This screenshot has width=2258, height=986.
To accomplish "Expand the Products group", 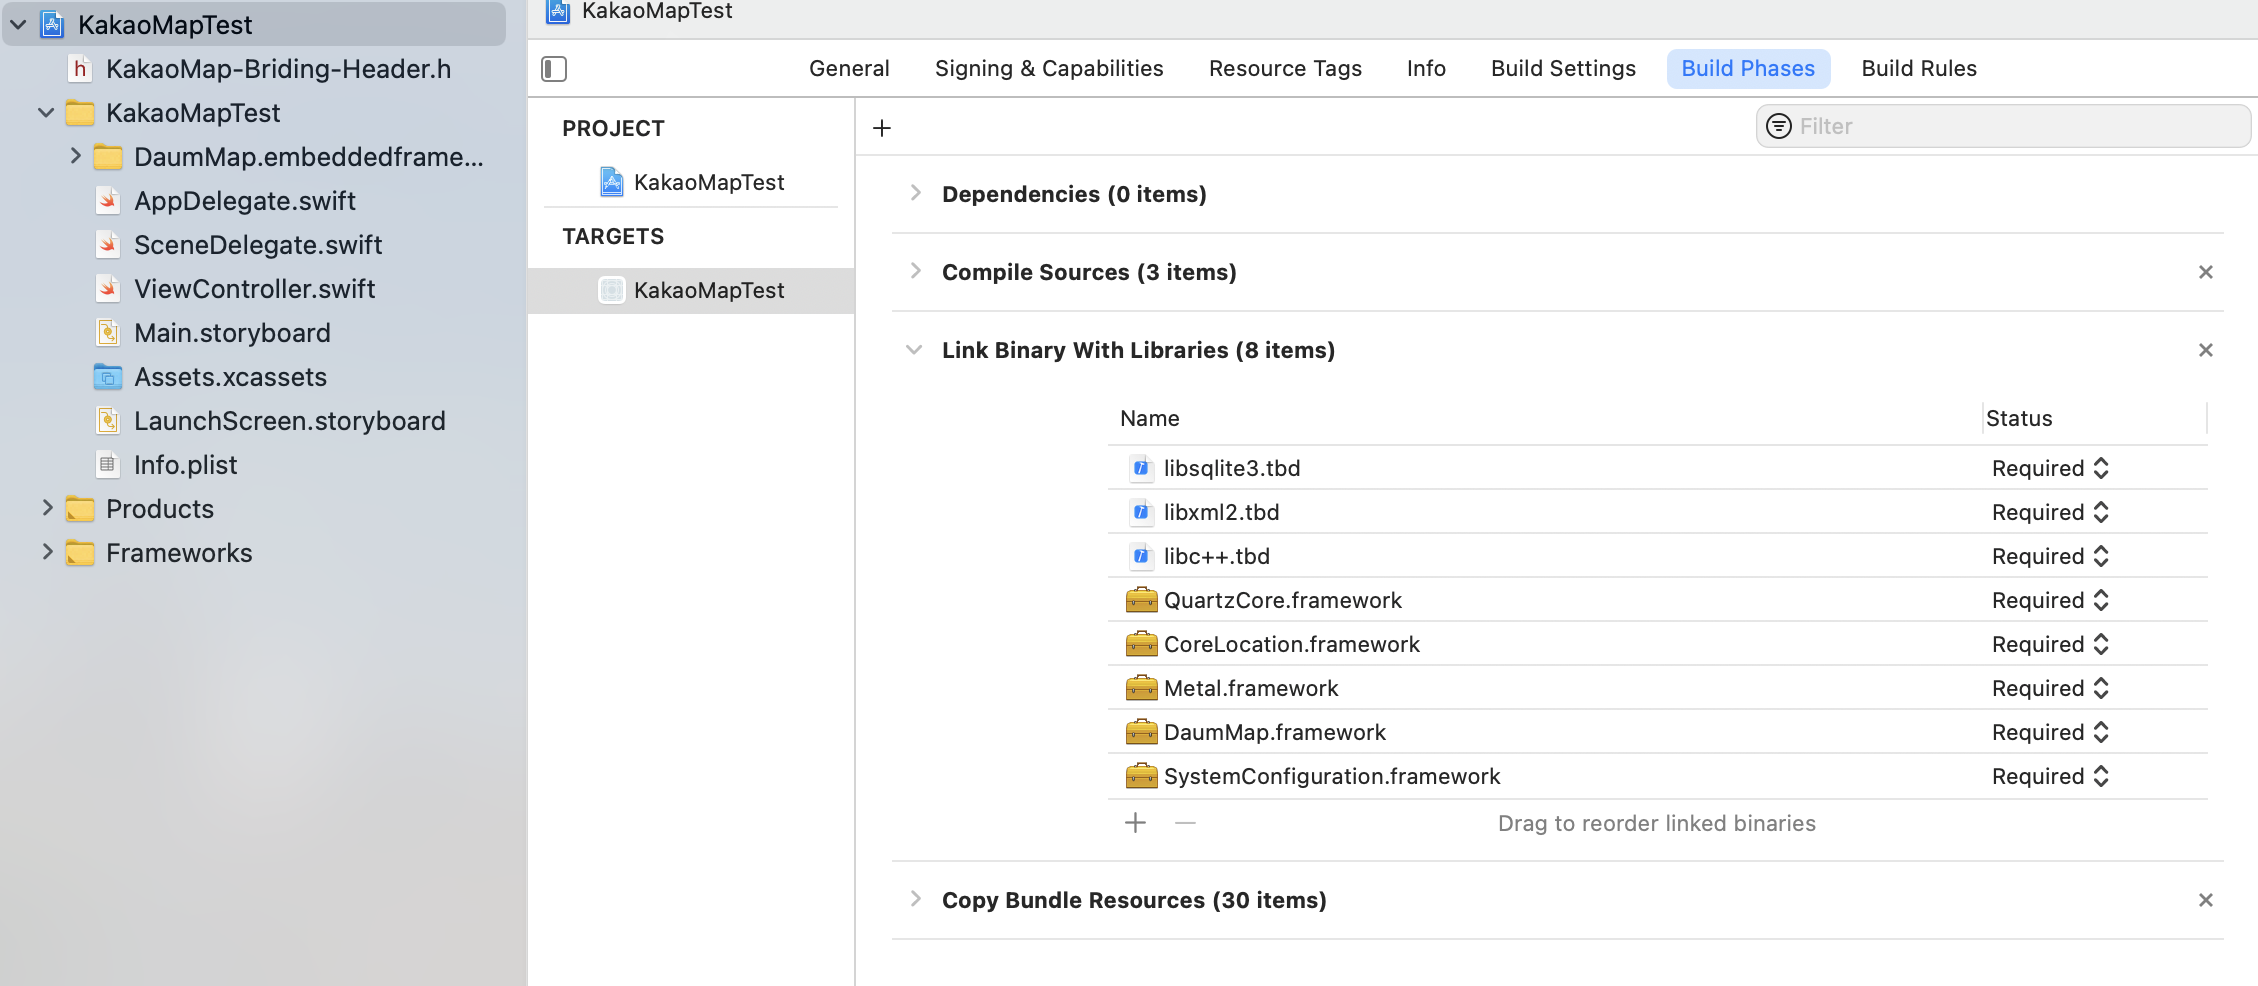I will tap(47, 508).
